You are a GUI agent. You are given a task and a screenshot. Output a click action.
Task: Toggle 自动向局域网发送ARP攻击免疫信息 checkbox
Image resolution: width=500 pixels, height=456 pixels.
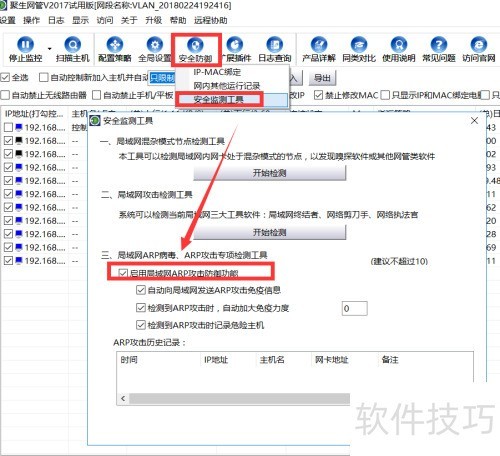tap(141, 290)
